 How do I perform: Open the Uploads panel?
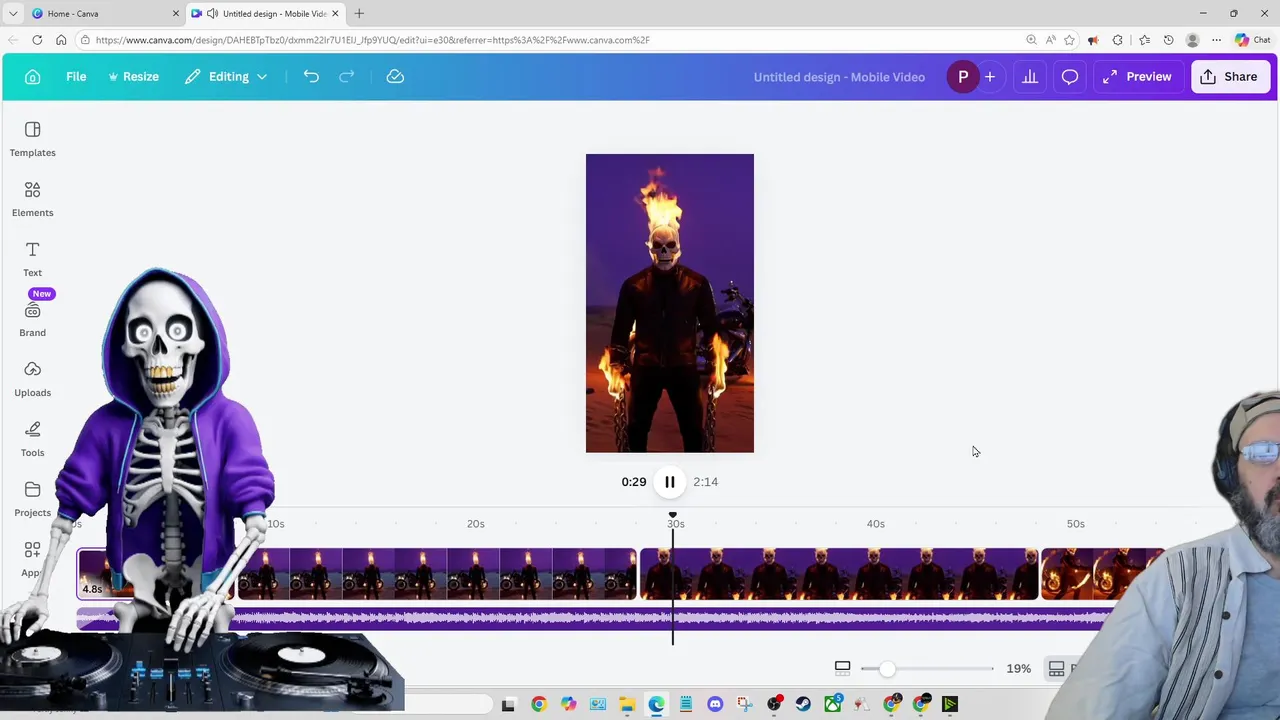coord(32,379)
